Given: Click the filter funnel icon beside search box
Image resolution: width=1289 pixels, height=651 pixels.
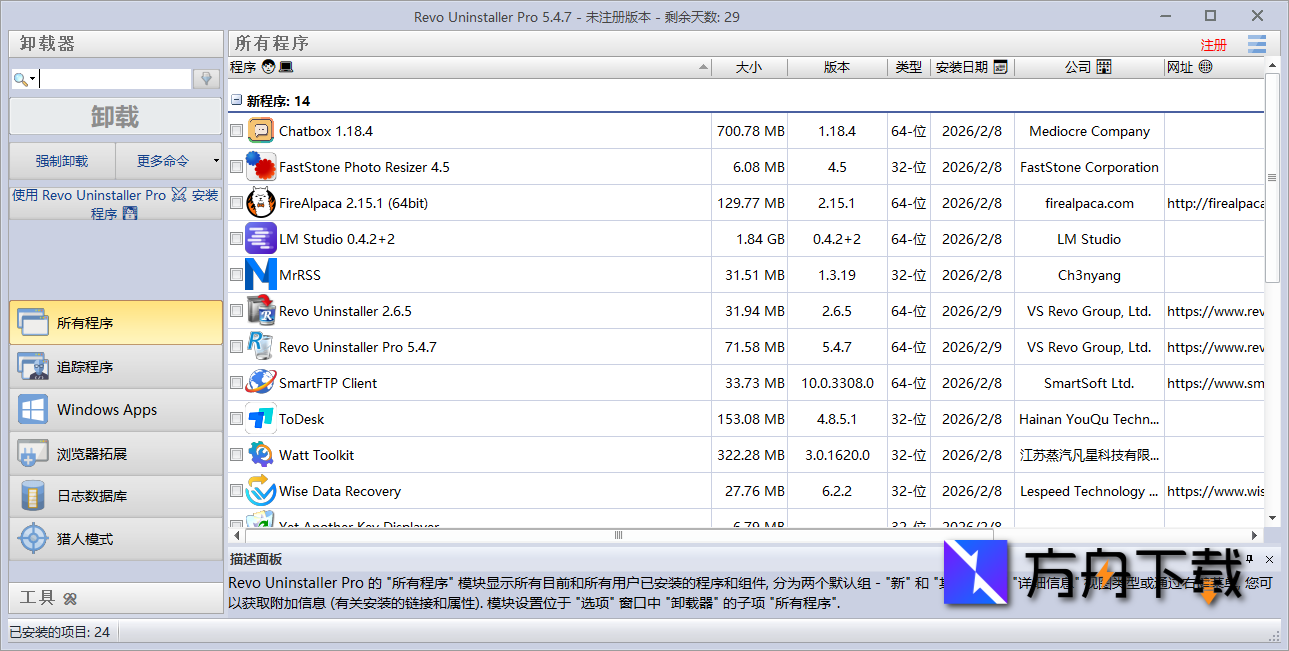Looking at the screenshot, I should click(205, 77).
